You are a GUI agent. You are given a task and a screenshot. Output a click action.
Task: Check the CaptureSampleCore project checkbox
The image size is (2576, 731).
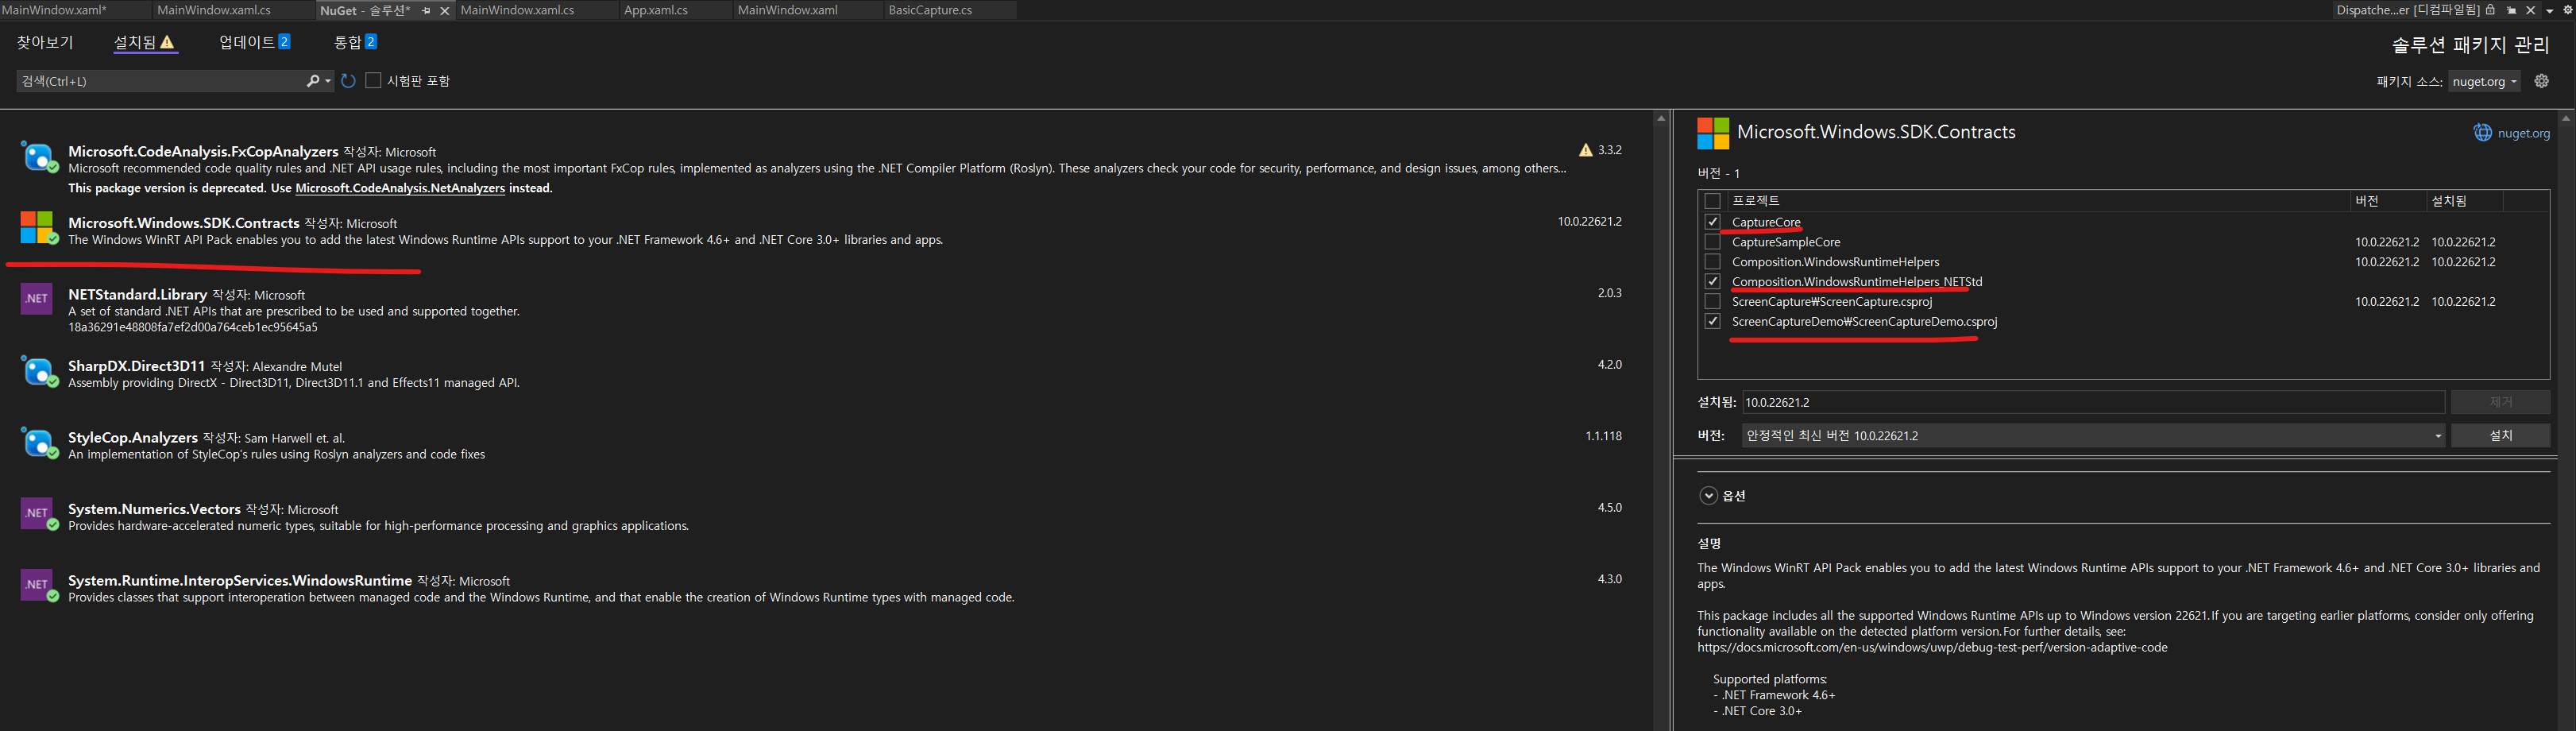tap(1713, 242)
